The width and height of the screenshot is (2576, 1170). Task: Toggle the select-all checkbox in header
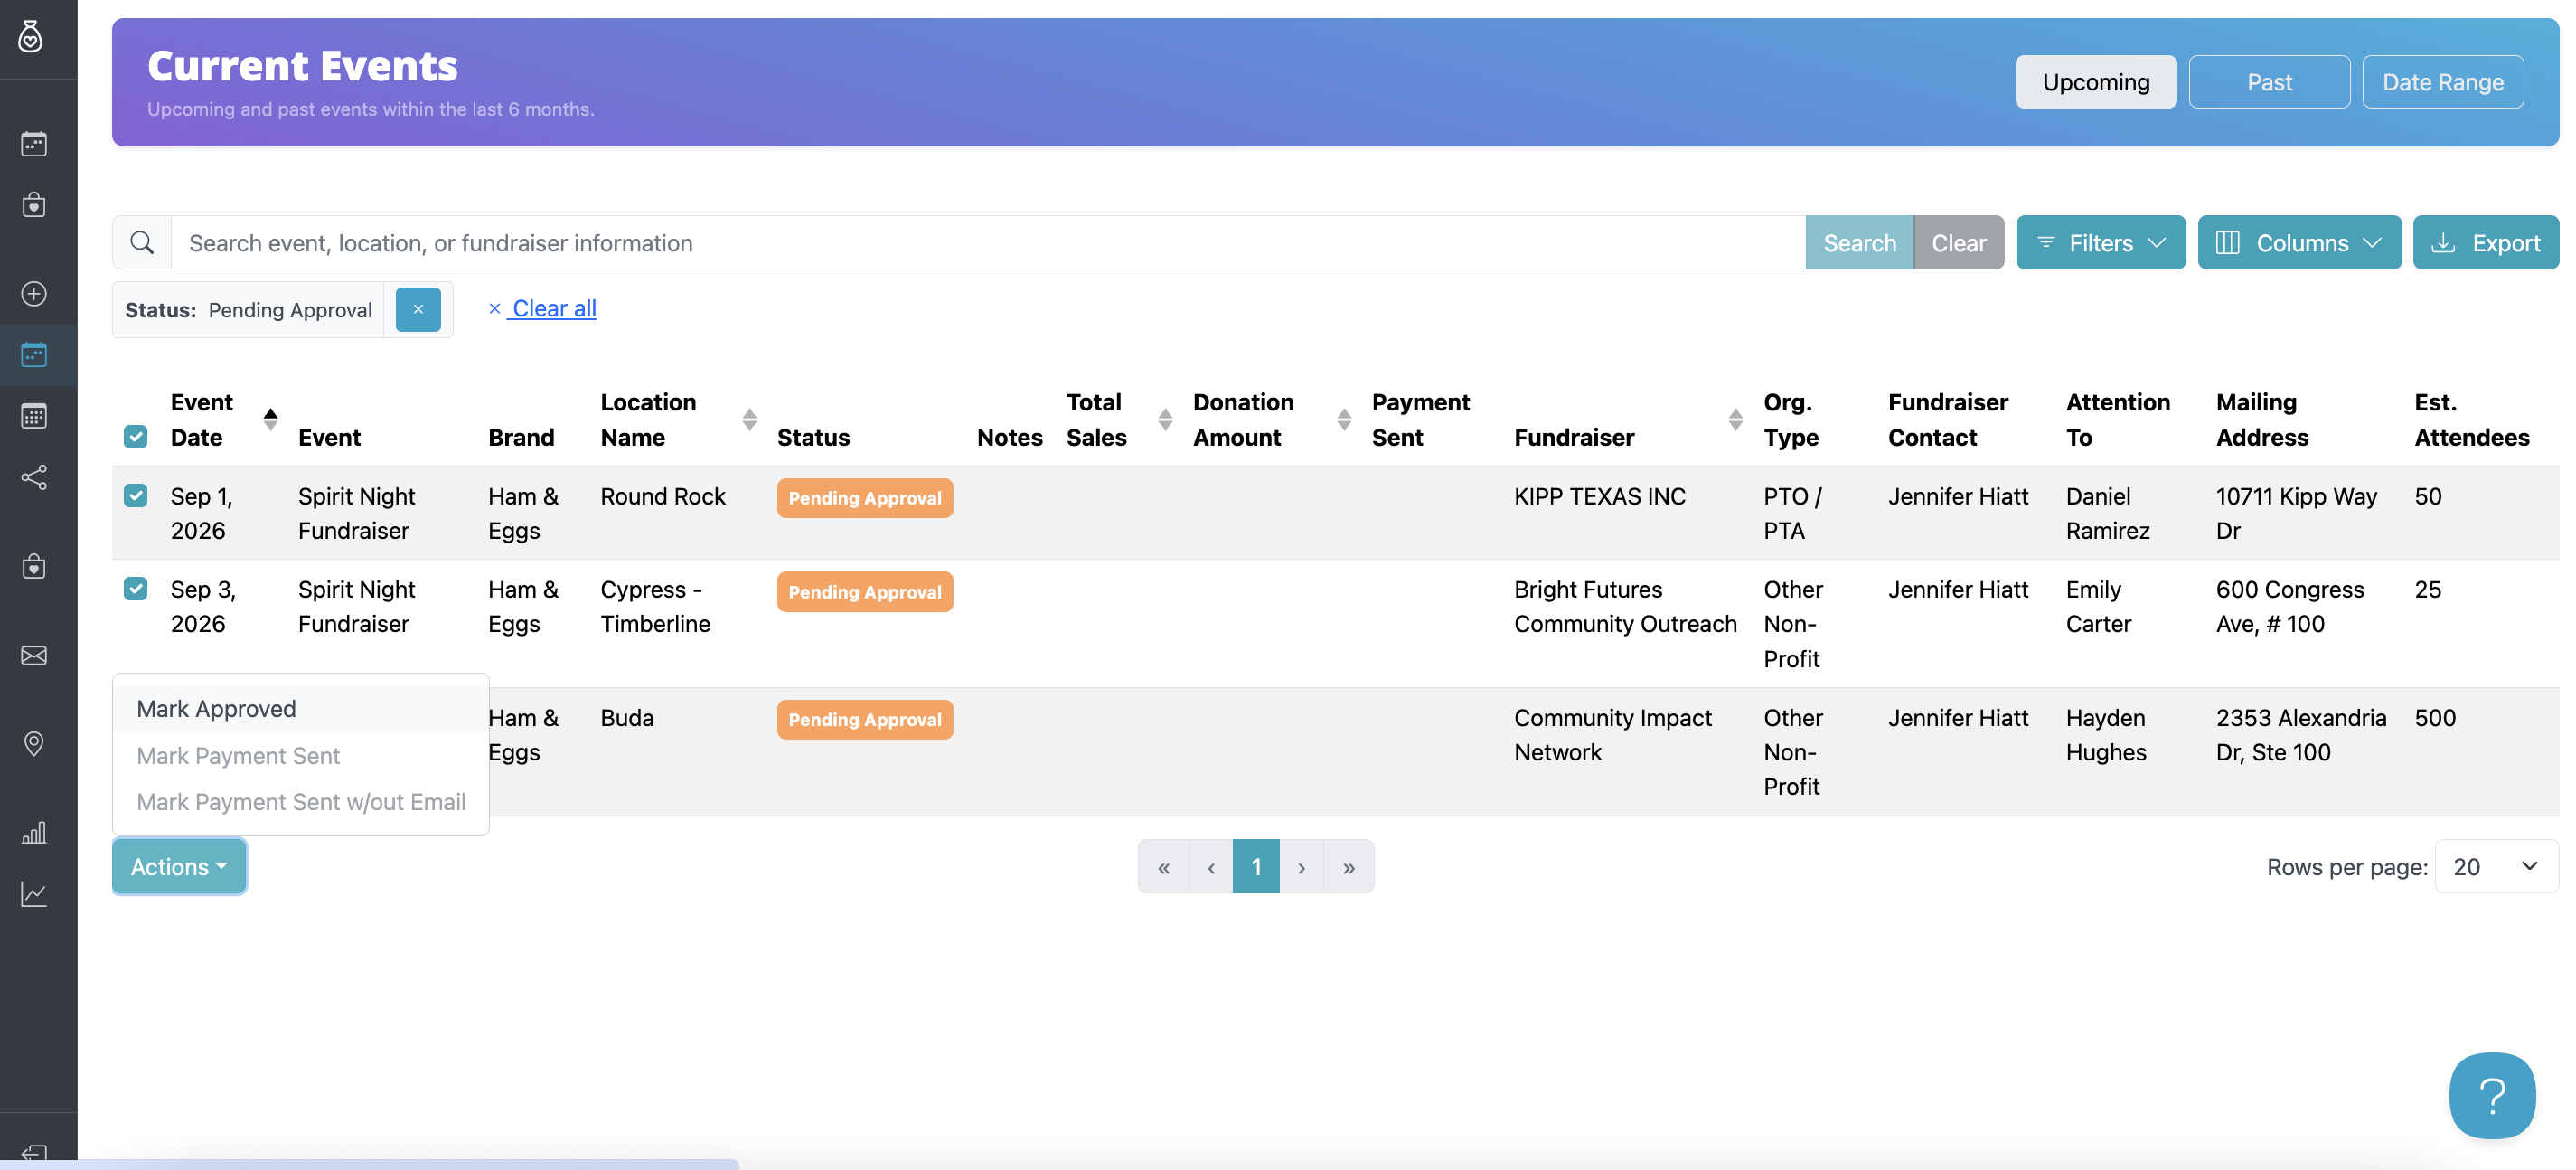pyautogui.click(x=136, y=437)
